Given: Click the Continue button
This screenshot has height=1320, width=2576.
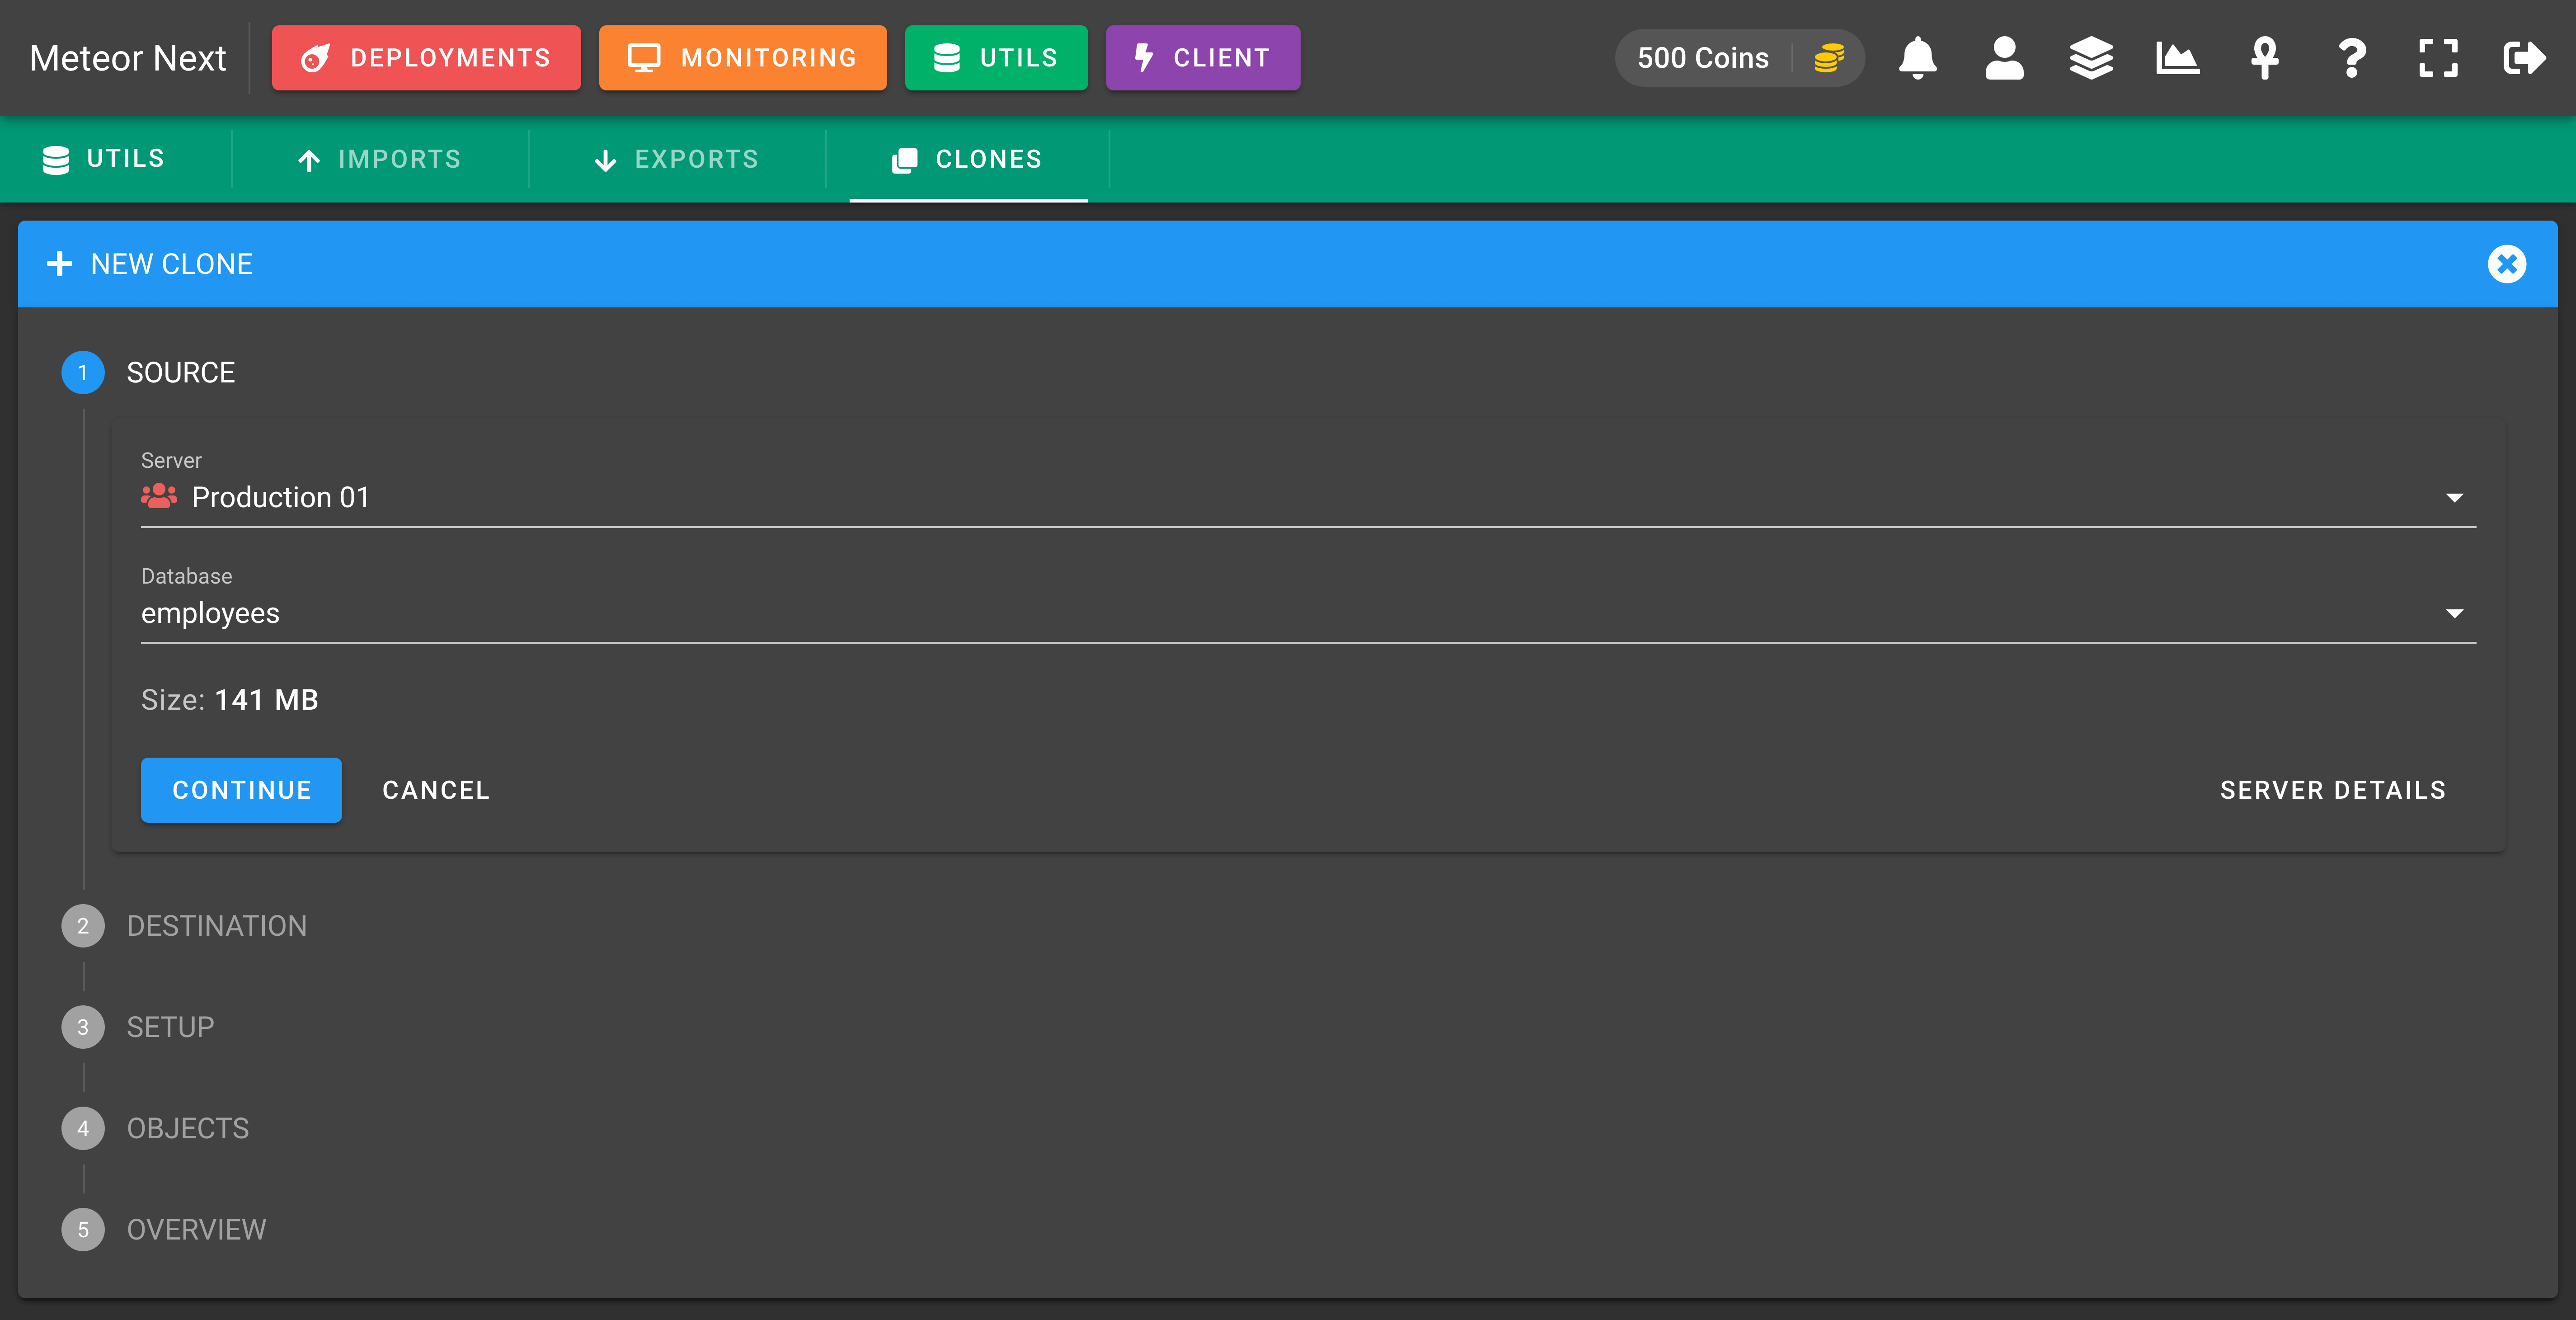Looking at the screenshot, I should click(241, 790).
